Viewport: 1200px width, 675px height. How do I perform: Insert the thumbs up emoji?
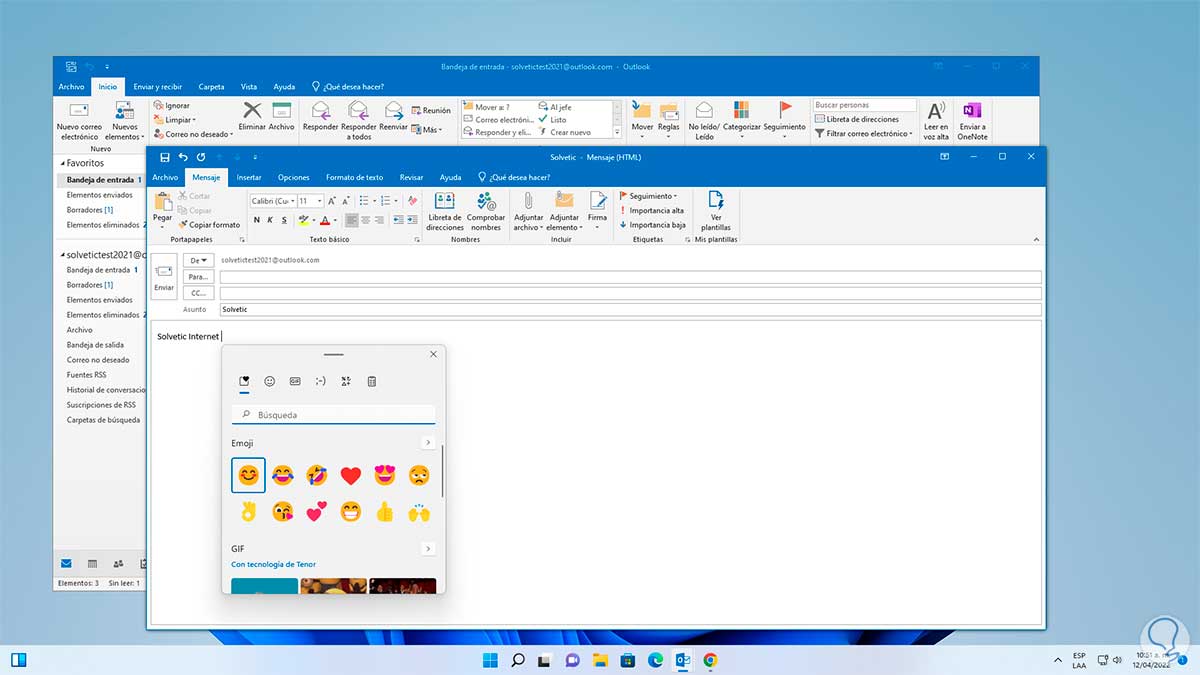384,513
